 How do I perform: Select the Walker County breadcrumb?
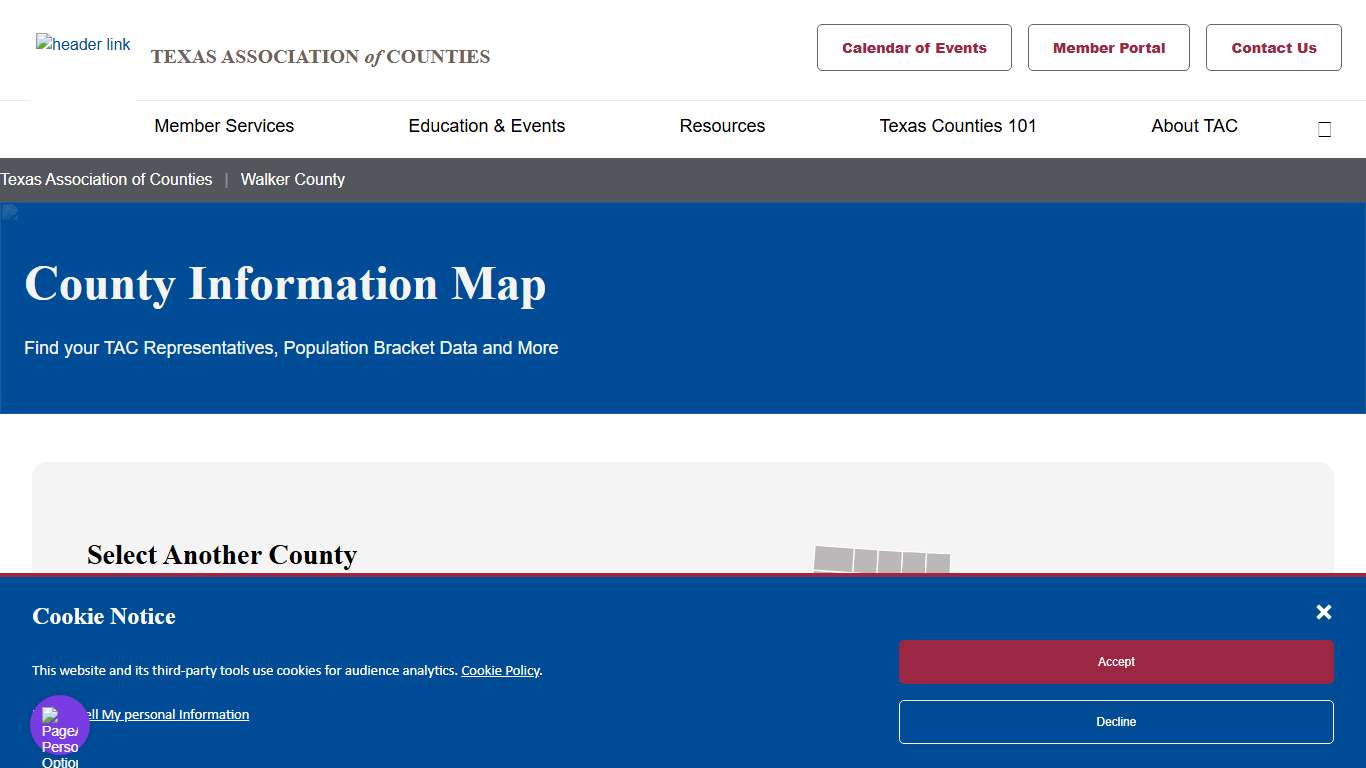292,180
